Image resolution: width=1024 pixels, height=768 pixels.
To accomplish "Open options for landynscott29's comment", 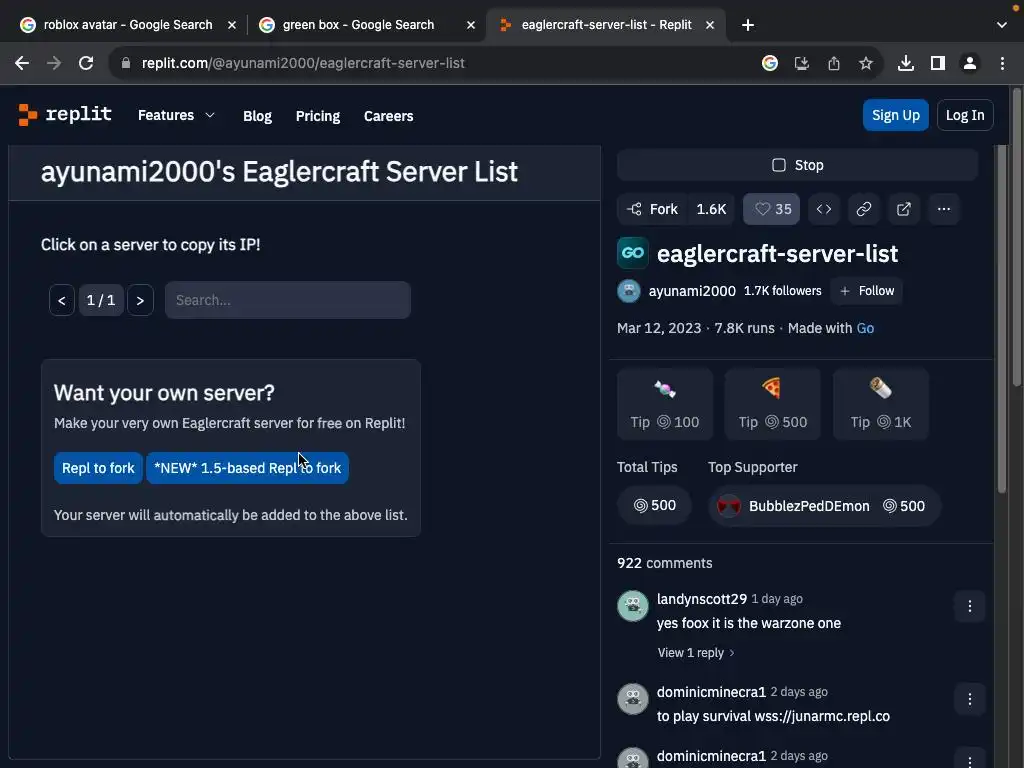I will (x=969, y=607).
